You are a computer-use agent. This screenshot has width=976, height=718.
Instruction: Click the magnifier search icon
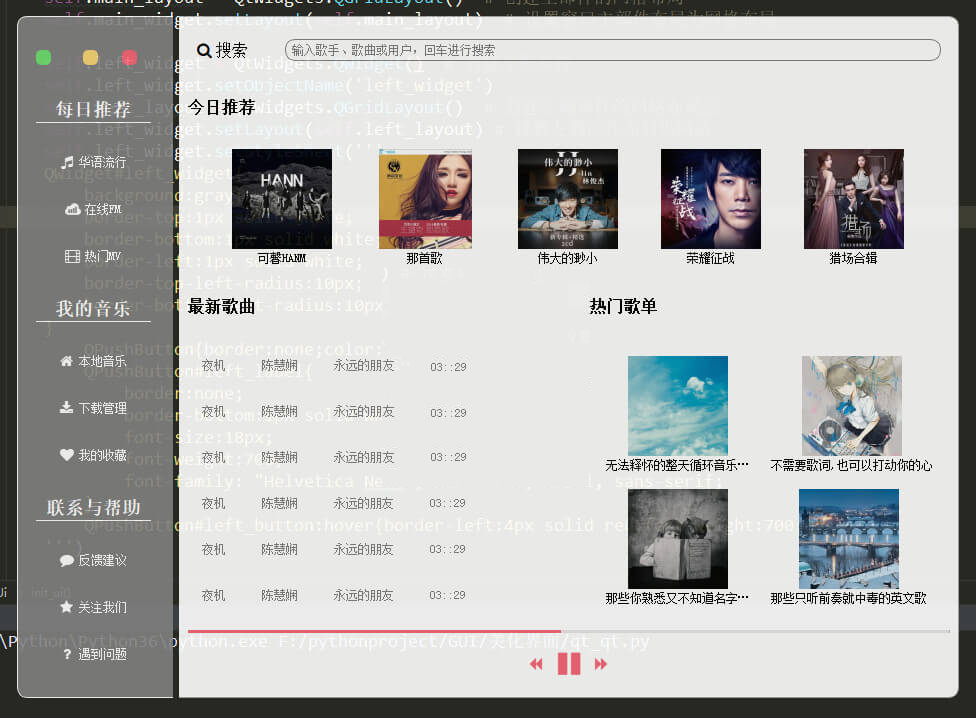(x=204, y=50)
